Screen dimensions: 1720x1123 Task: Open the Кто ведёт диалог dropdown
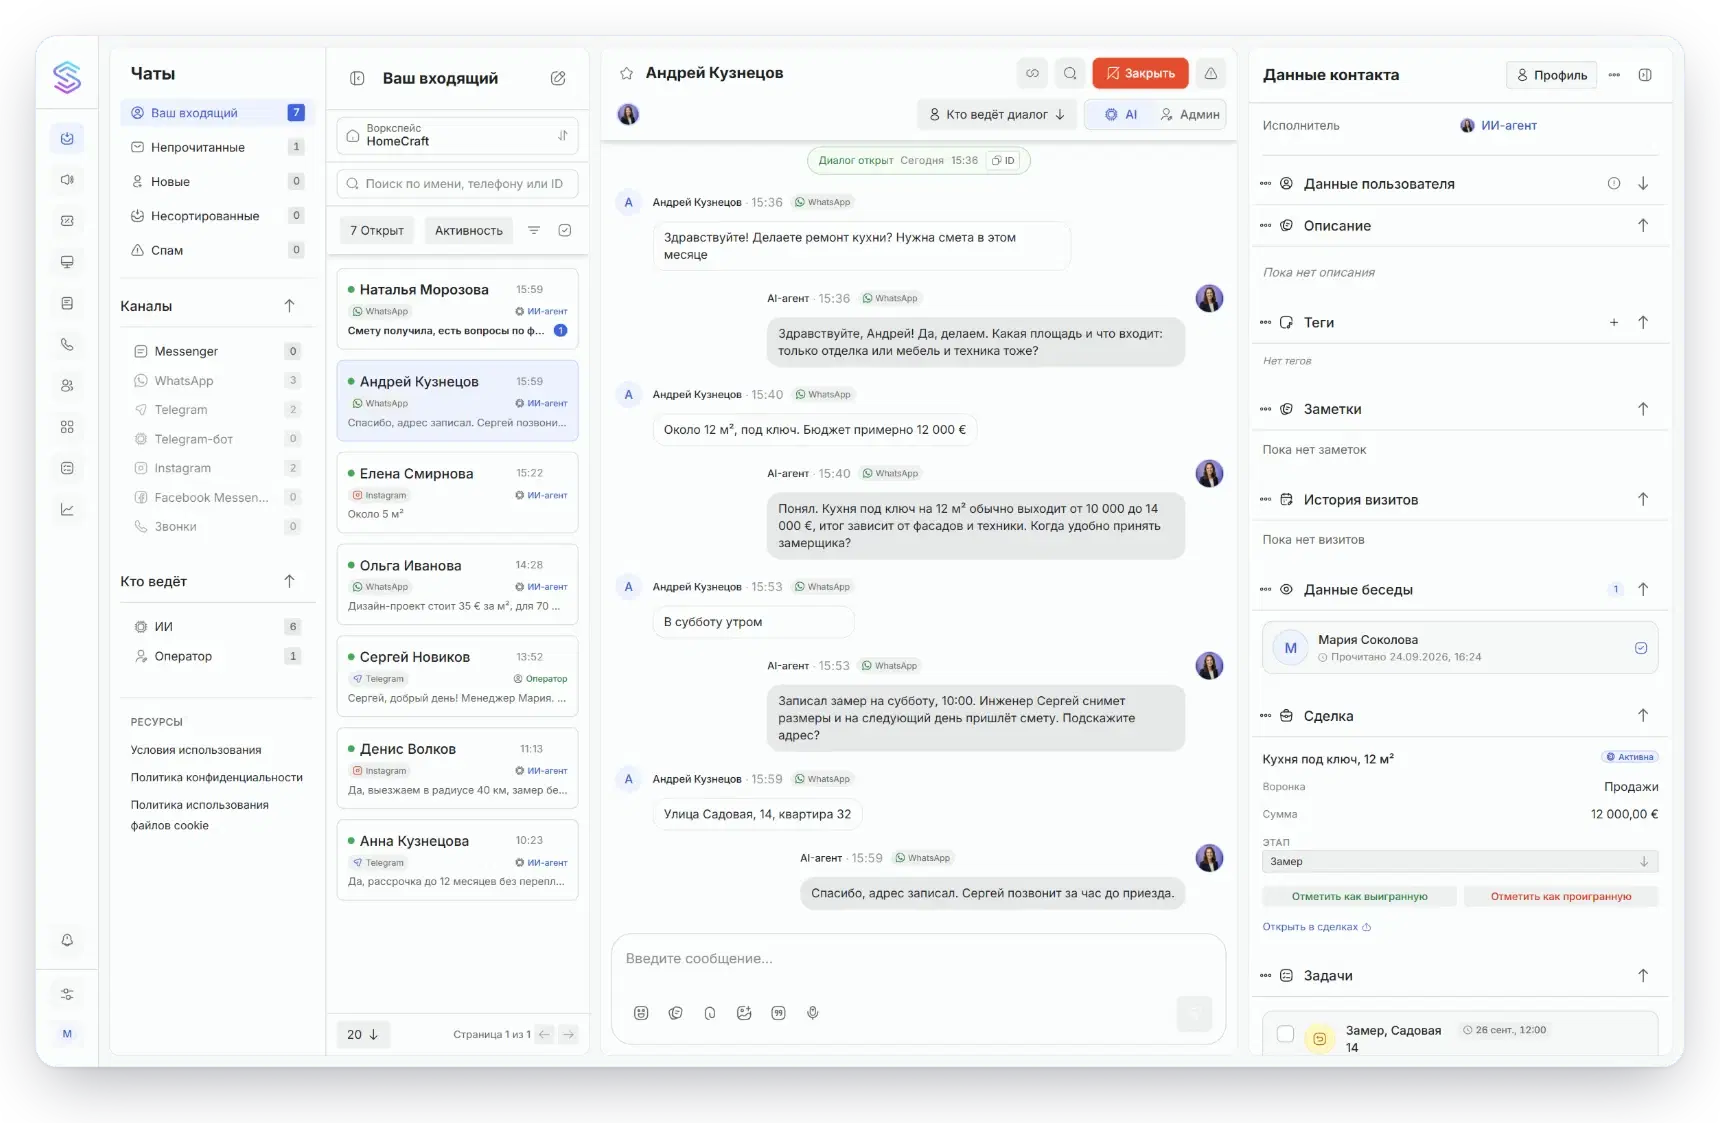(x=997, y=115)
